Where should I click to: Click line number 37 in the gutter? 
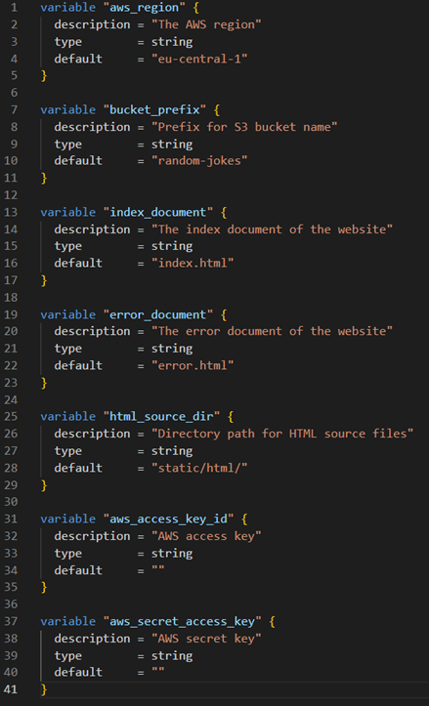click(x=11, y=621)
